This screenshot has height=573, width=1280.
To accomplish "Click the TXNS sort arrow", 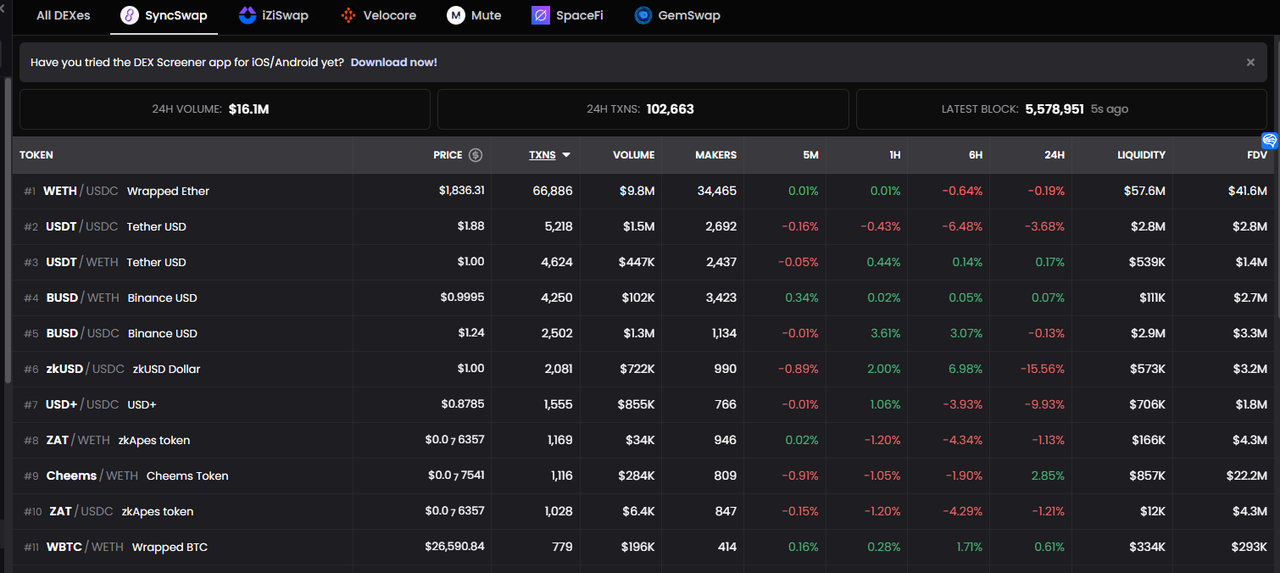I will point(567,155).
